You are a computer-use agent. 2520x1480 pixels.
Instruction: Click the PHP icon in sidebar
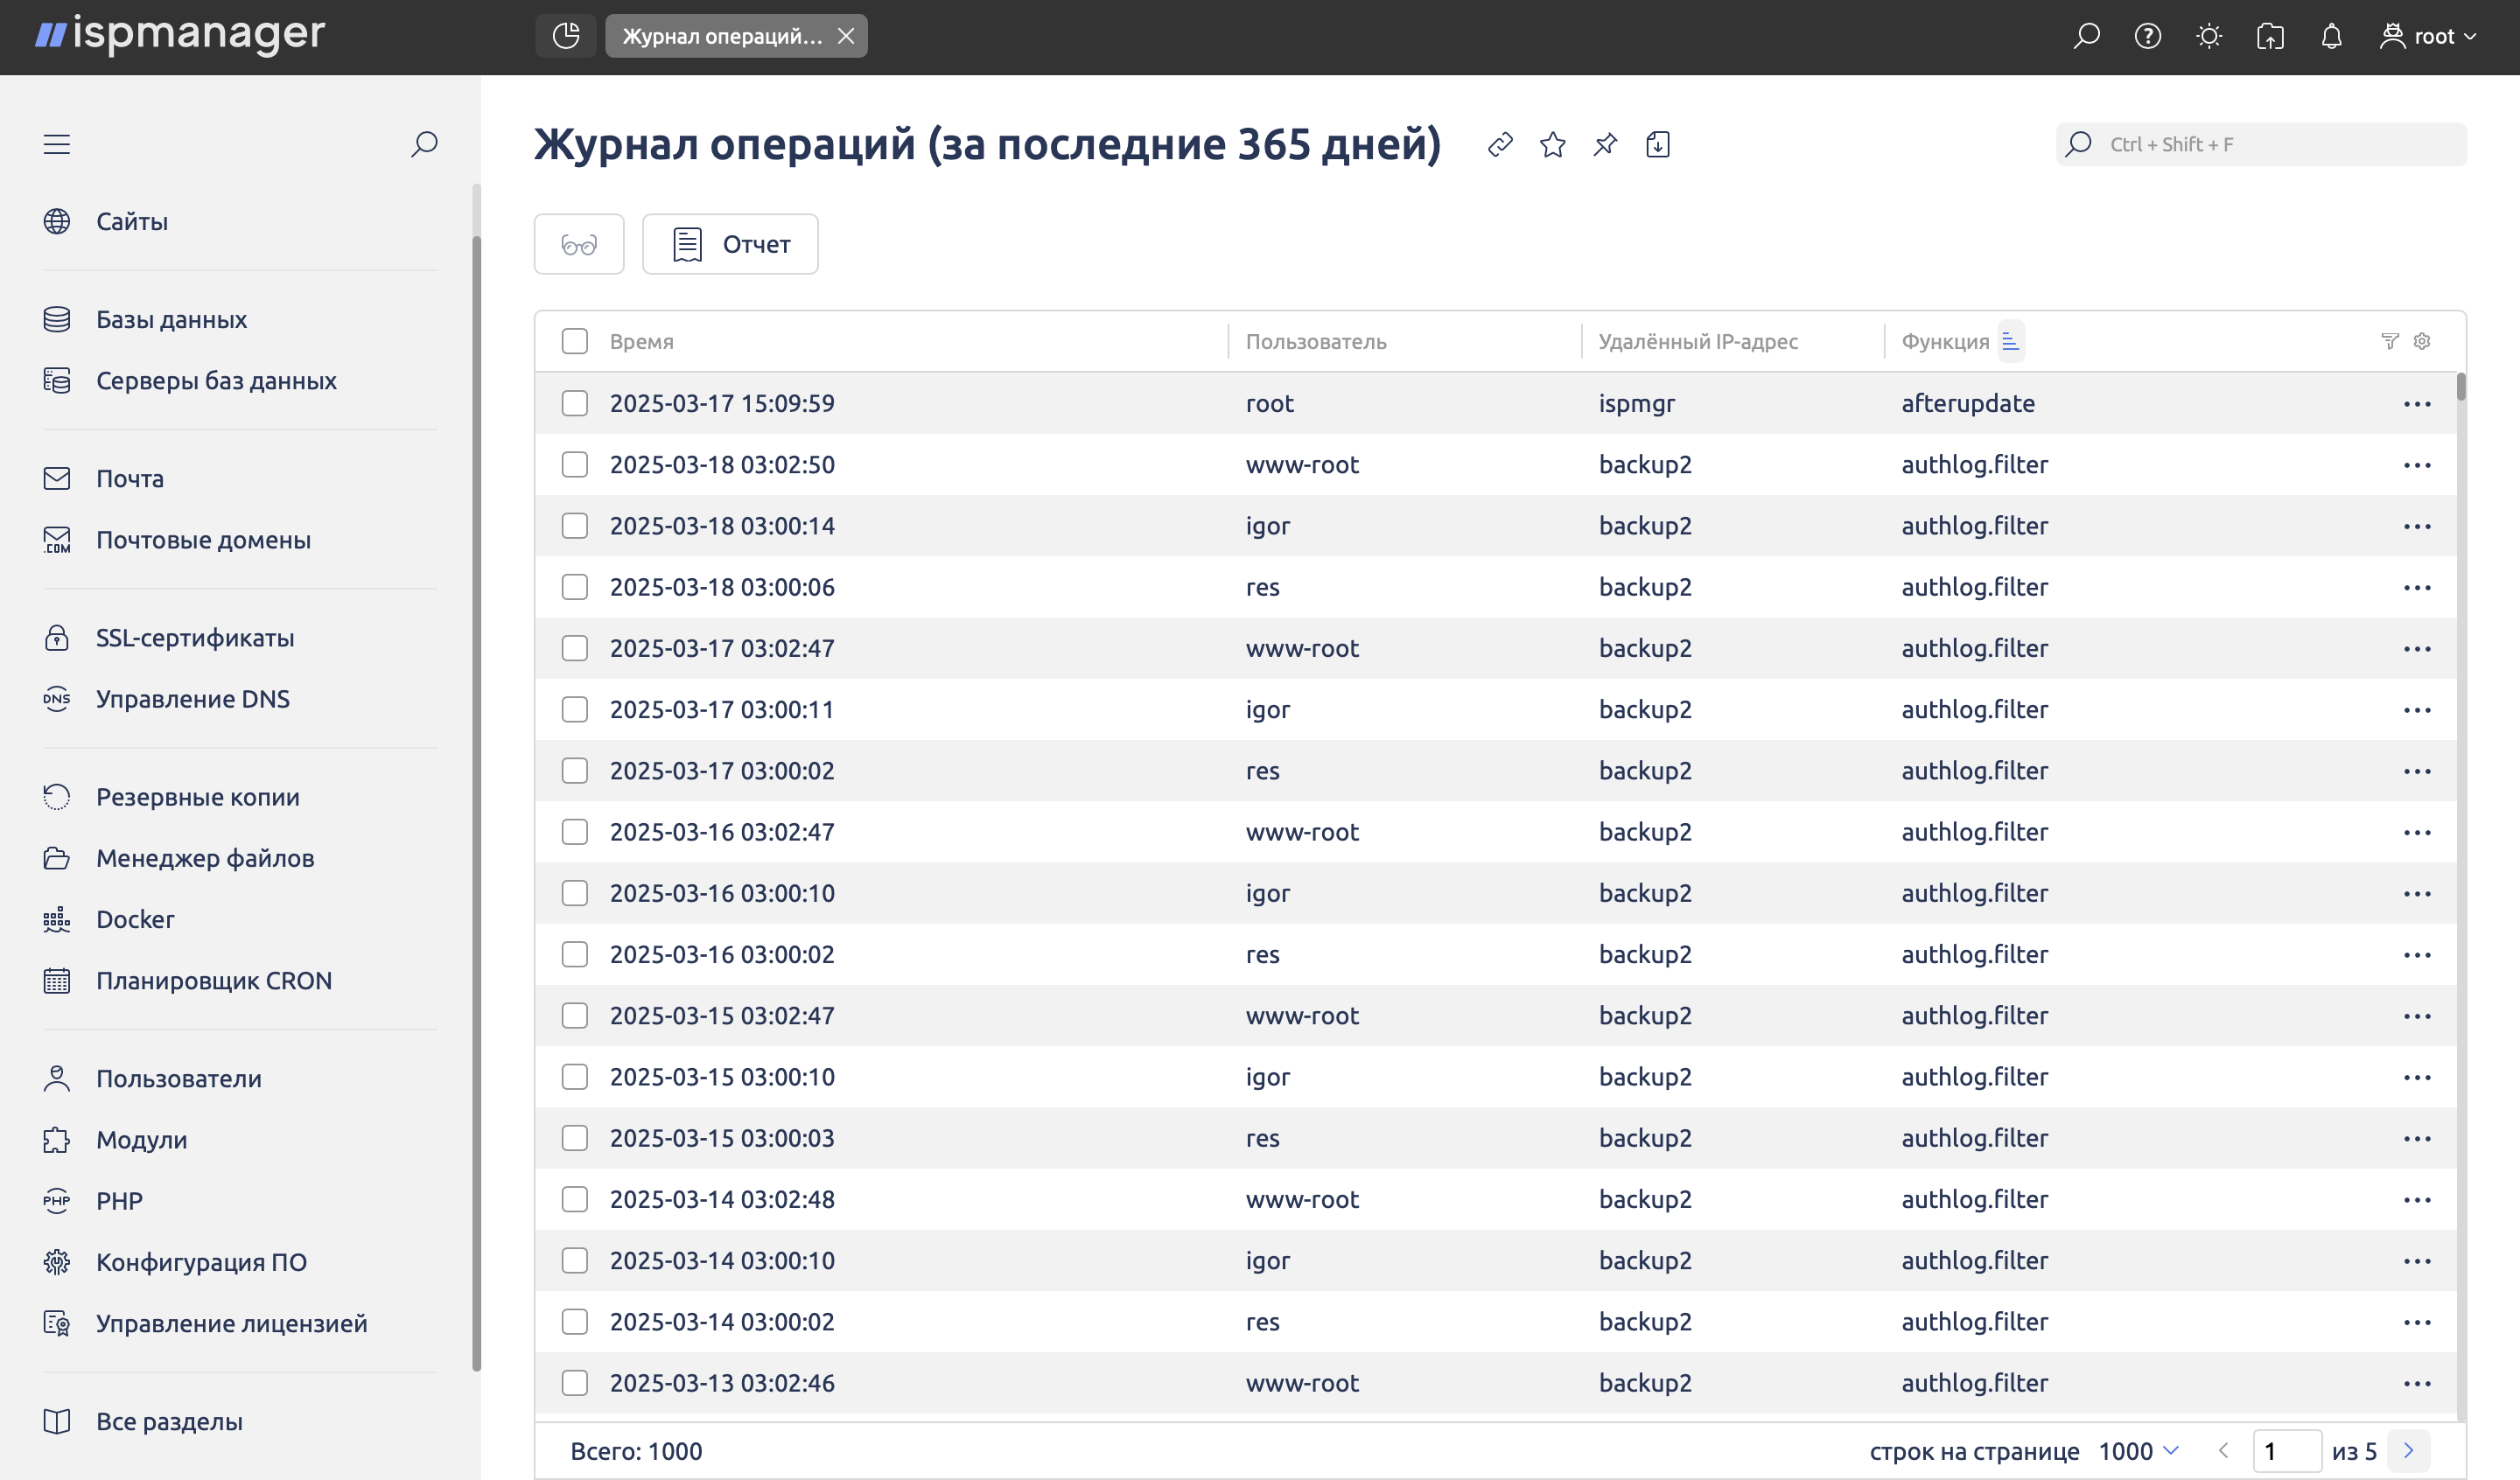[x=57, y=1200]
